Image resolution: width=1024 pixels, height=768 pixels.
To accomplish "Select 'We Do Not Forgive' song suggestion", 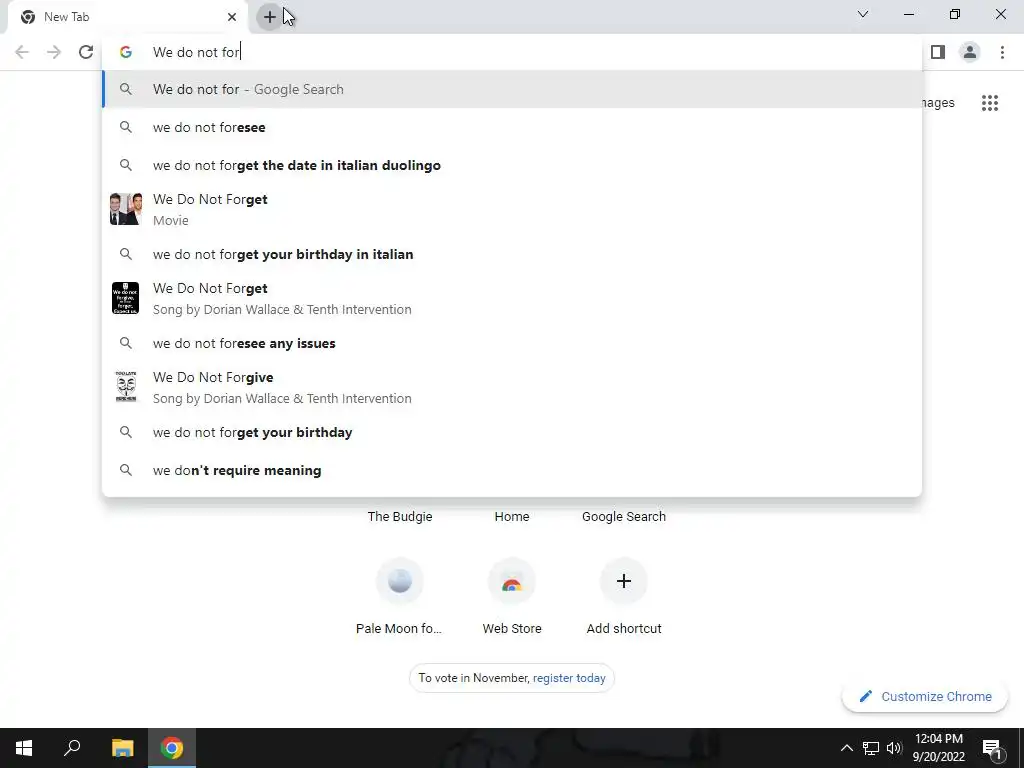I will (512, 387).
